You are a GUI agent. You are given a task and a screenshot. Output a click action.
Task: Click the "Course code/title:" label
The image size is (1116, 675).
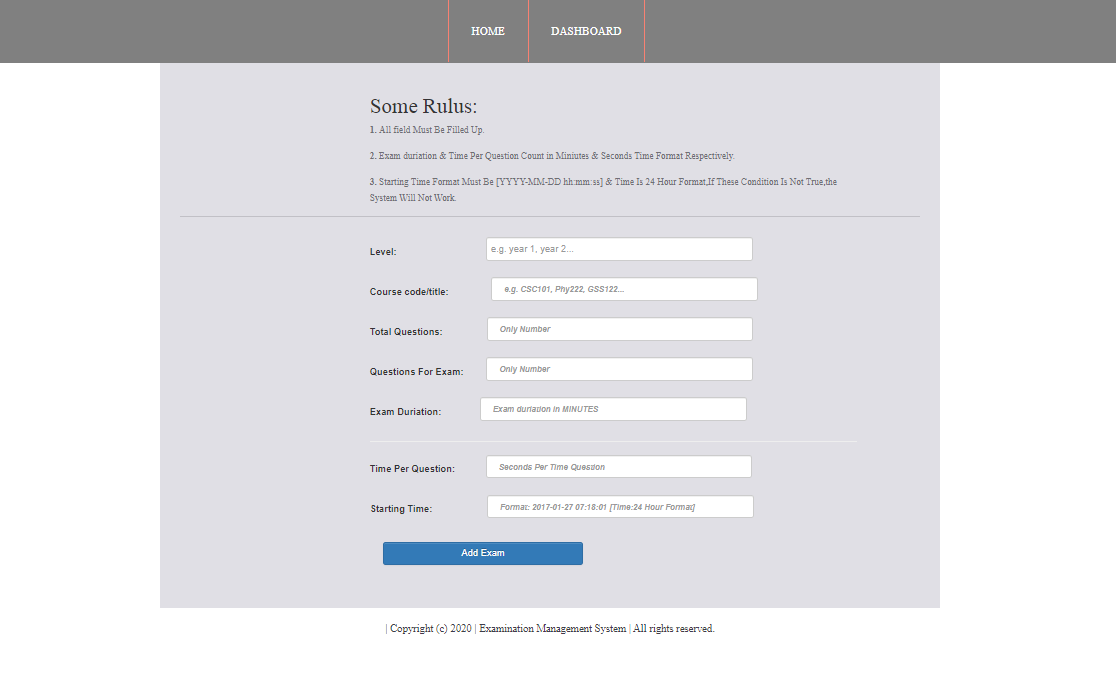pyautogui.click(x=409, y=292)
